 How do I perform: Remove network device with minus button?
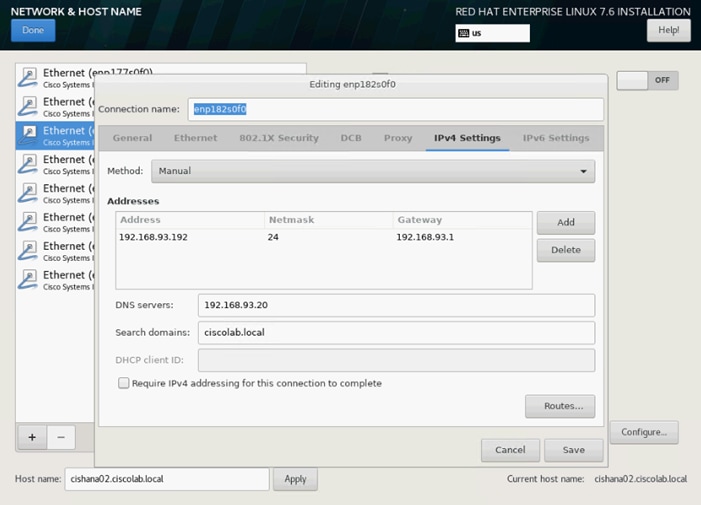pyautogui.click(x=61, y=437)
